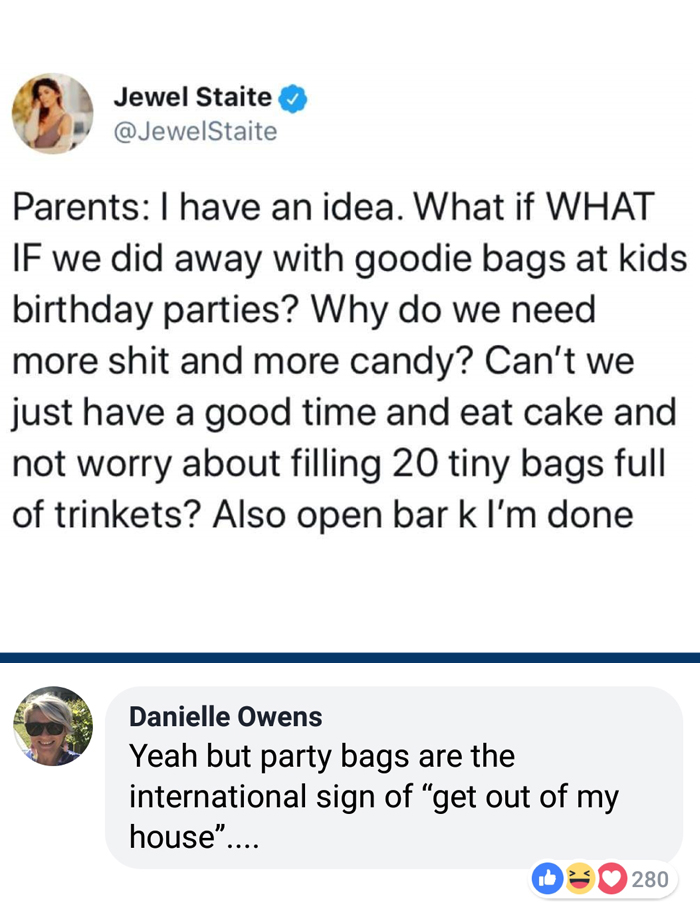Click the Jewel Staite display name
The image size is (700, 924).
(192, 97)
